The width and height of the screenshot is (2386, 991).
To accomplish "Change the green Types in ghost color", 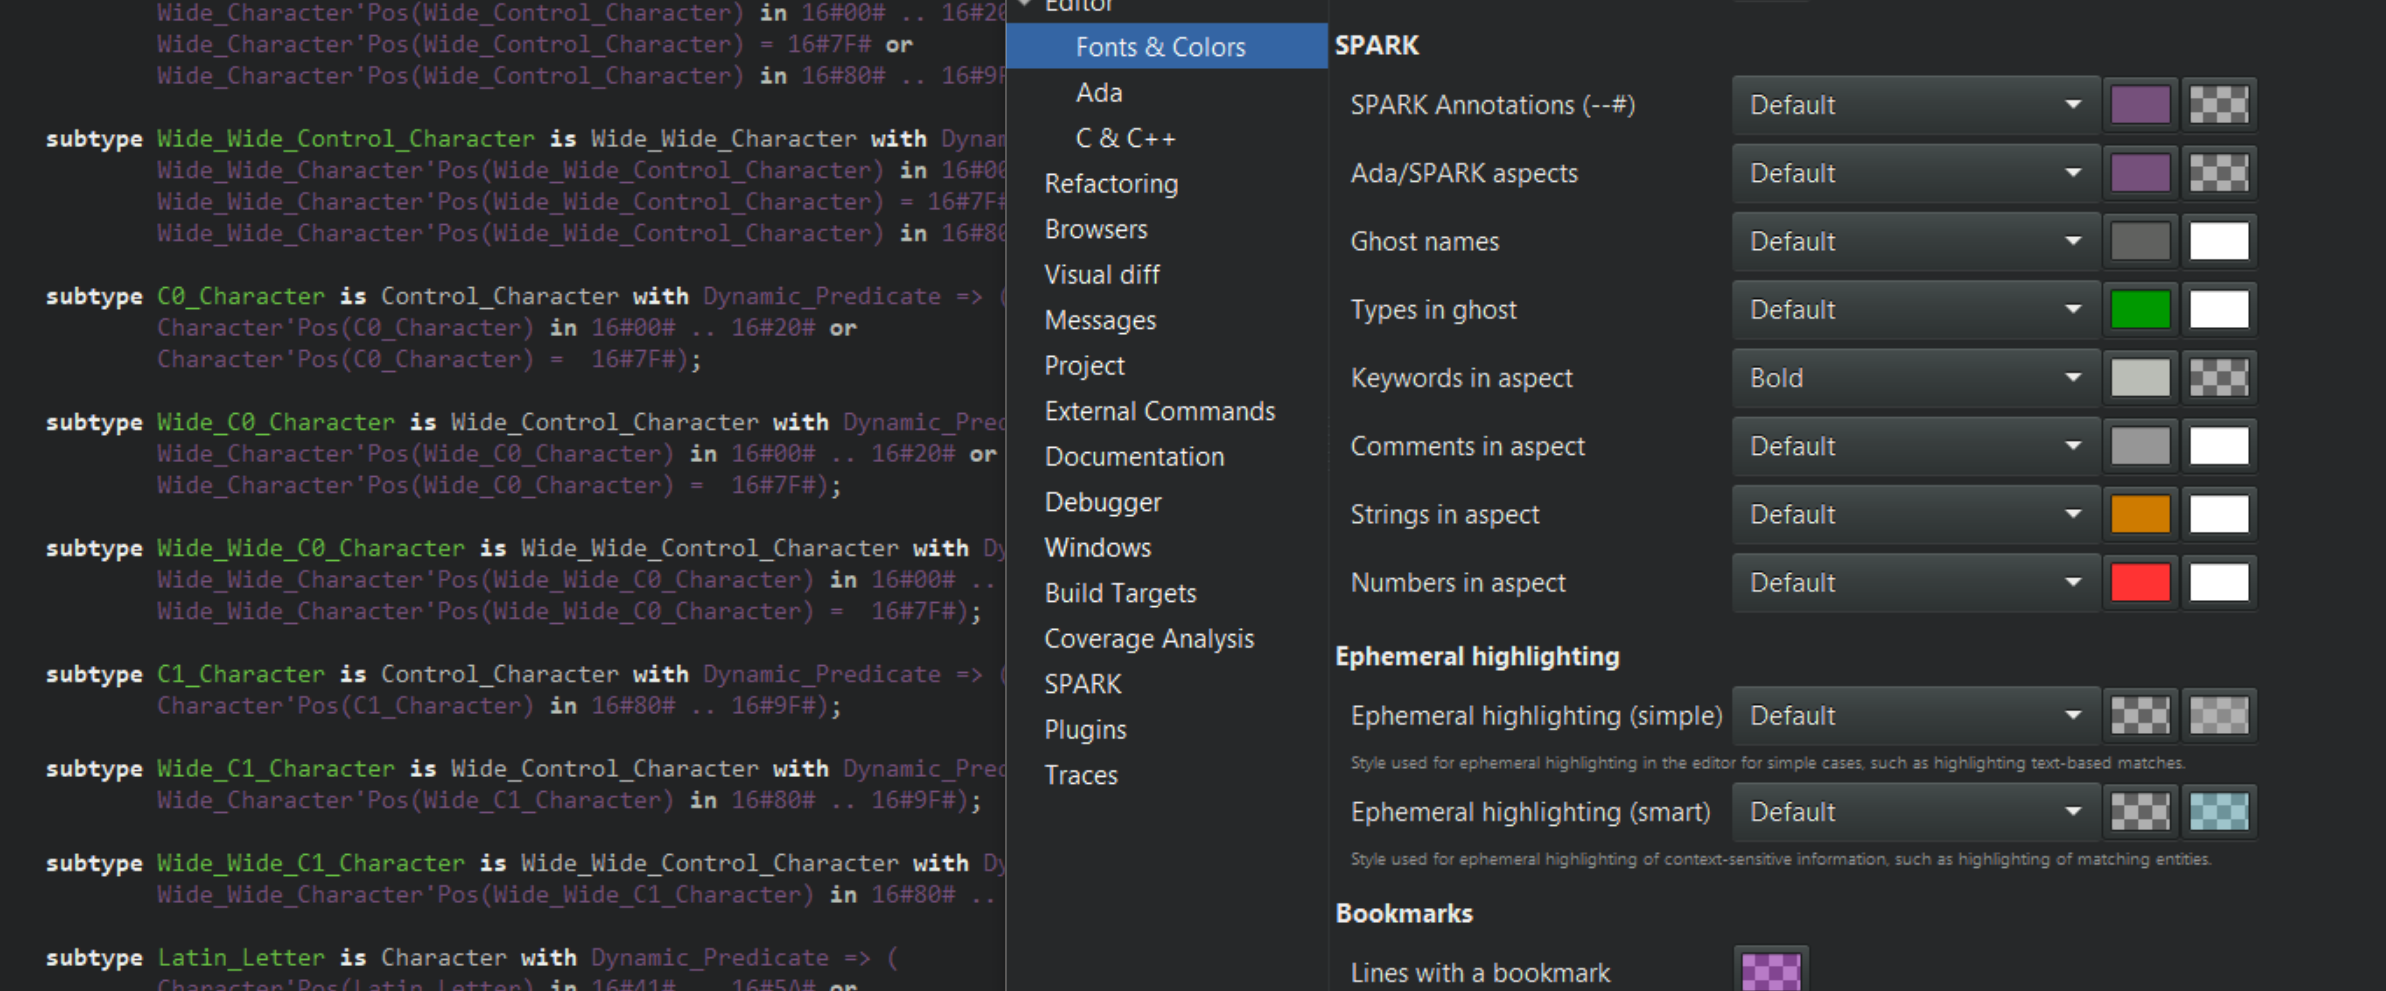I will point(2139,309).
